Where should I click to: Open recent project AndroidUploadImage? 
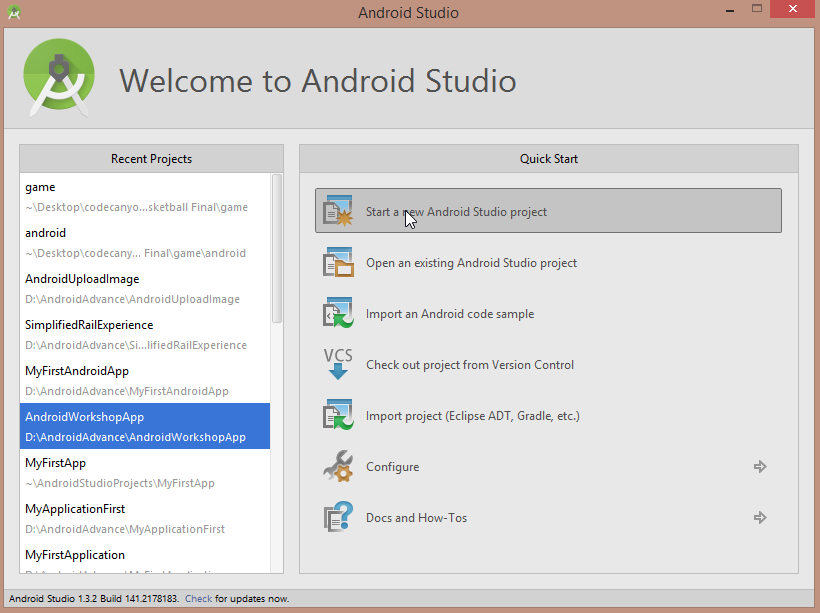pos(145,288)
